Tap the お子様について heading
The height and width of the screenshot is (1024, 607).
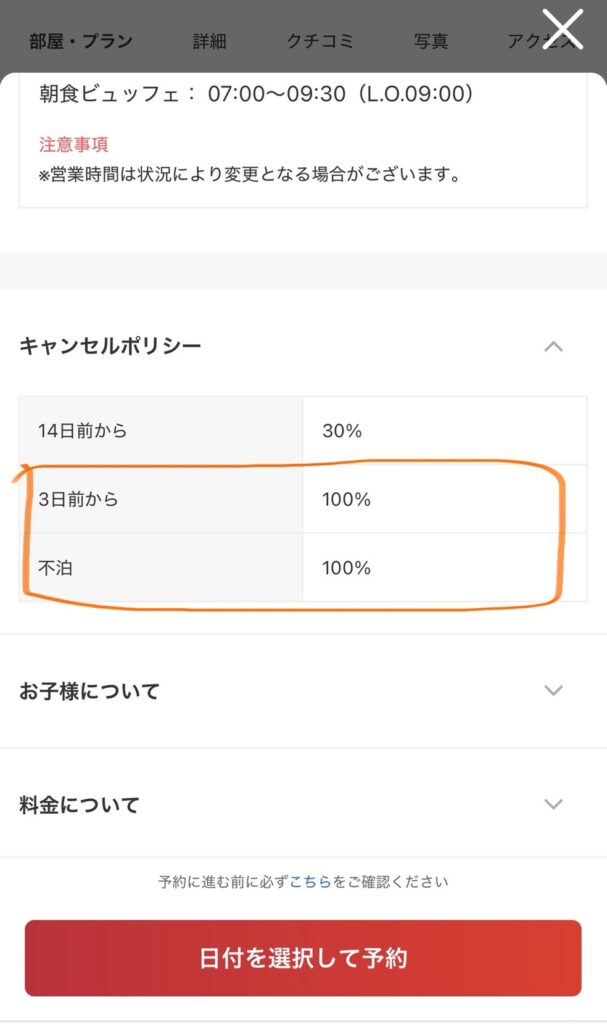point(89,691)
